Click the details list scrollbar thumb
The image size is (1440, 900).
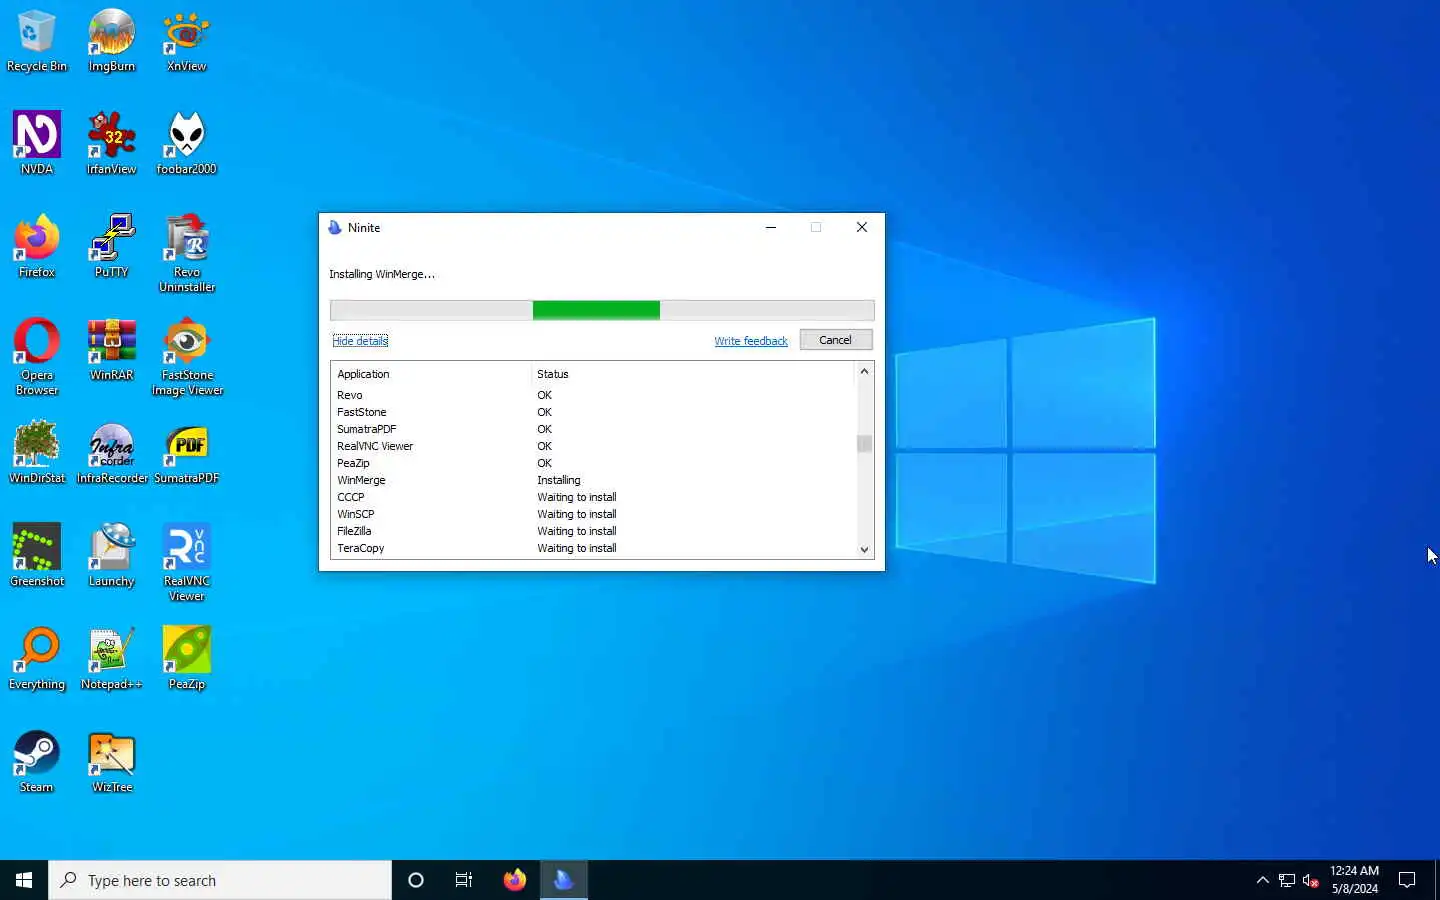(x=864, y=443)
